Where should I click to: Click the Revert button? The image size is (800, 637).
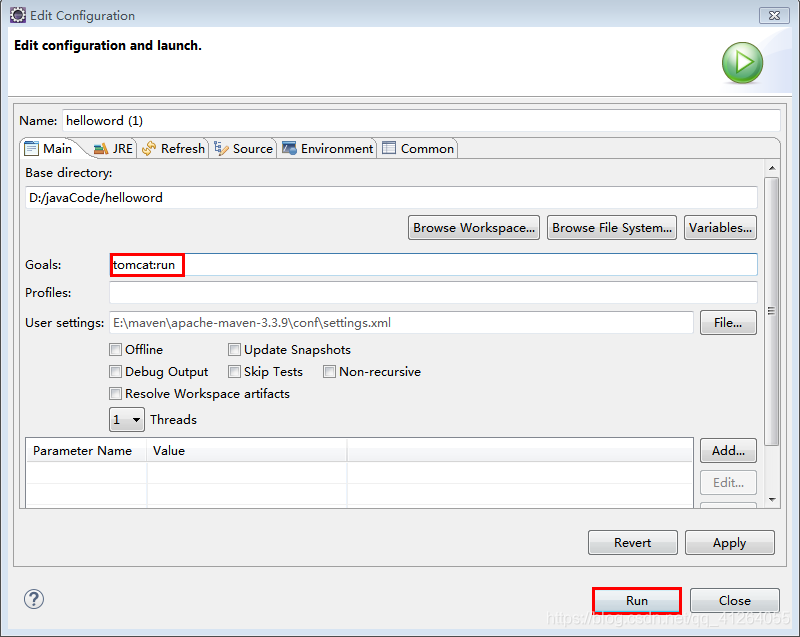coord(633,543)
